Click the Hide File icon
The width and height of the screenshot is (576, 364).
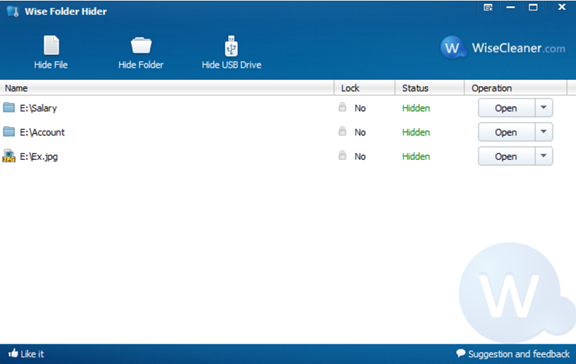51,46
